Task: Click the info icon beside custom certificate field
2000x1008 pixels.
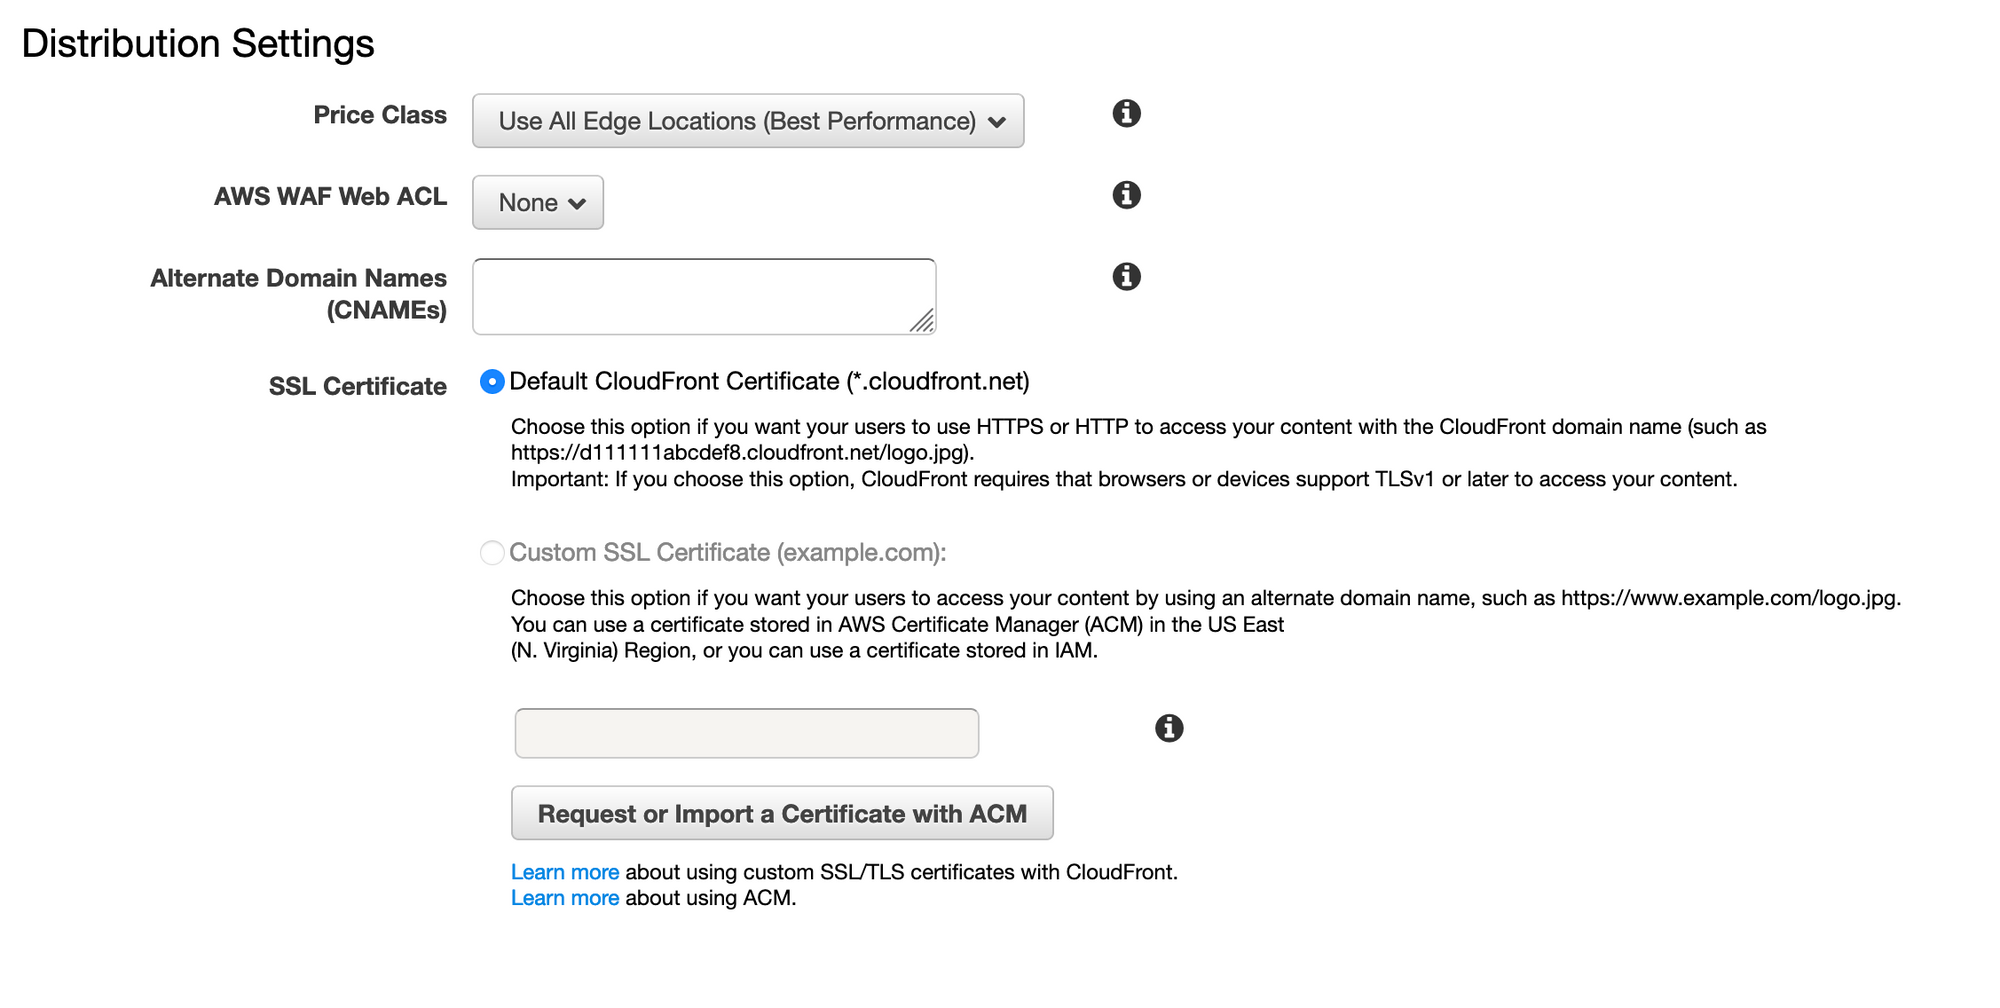Action: point(1169,728)
